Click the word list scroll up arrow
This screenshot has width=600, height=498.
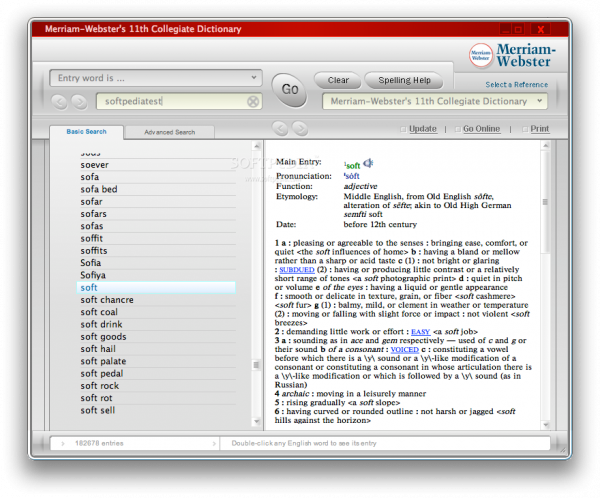pyautogui.click(x=257, y=146)
